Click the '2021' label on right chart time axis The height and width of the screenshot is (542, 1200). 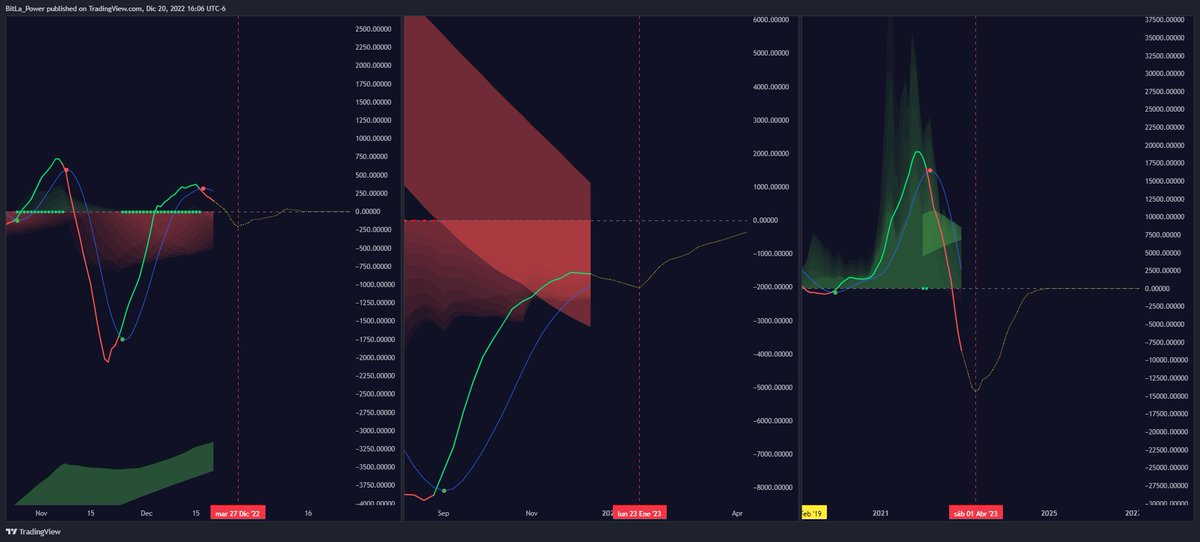[881, 513]
